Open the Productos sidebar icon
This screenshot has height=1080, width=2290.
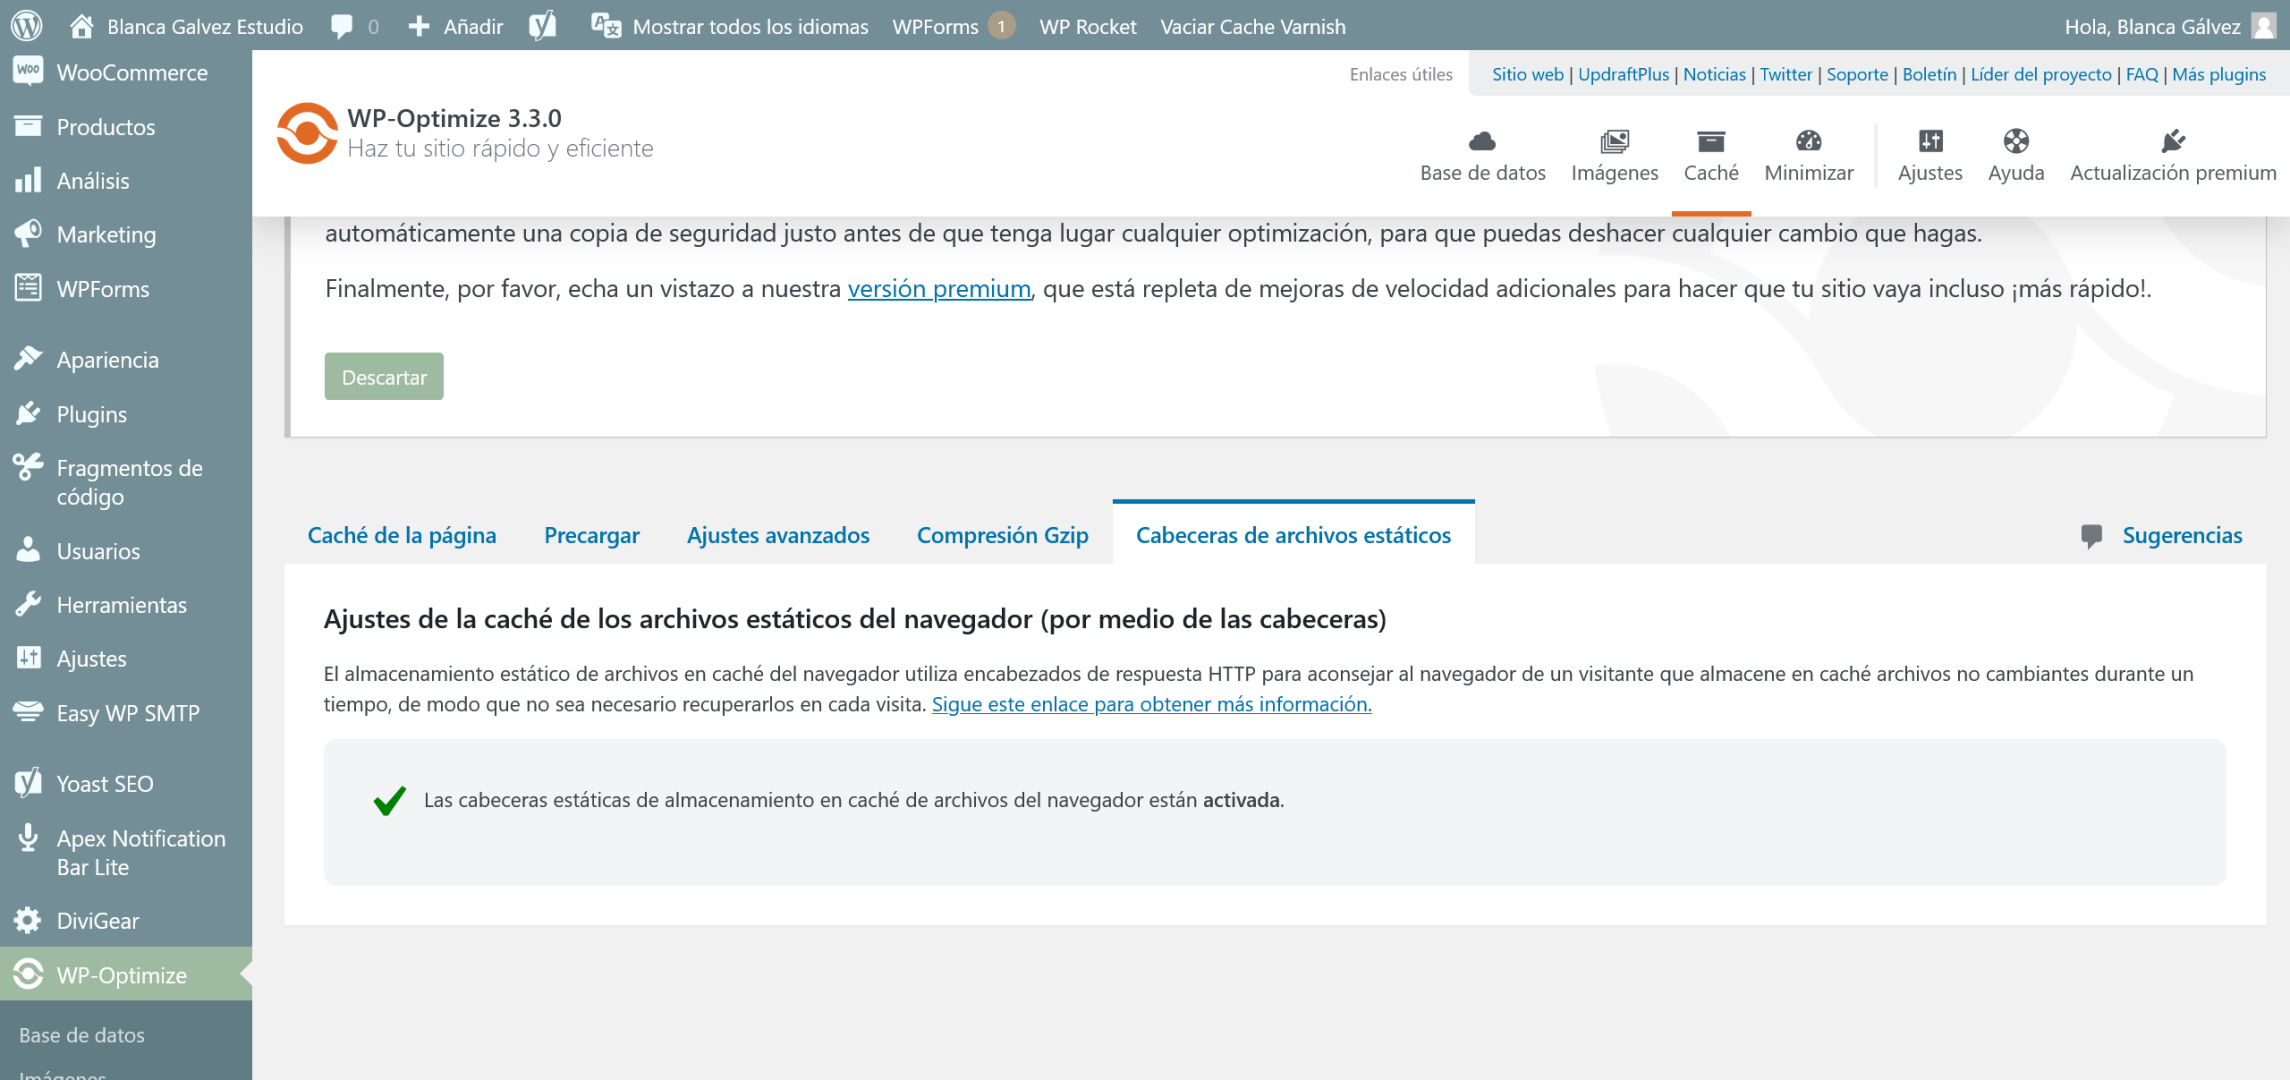click(x=29, y=126)
